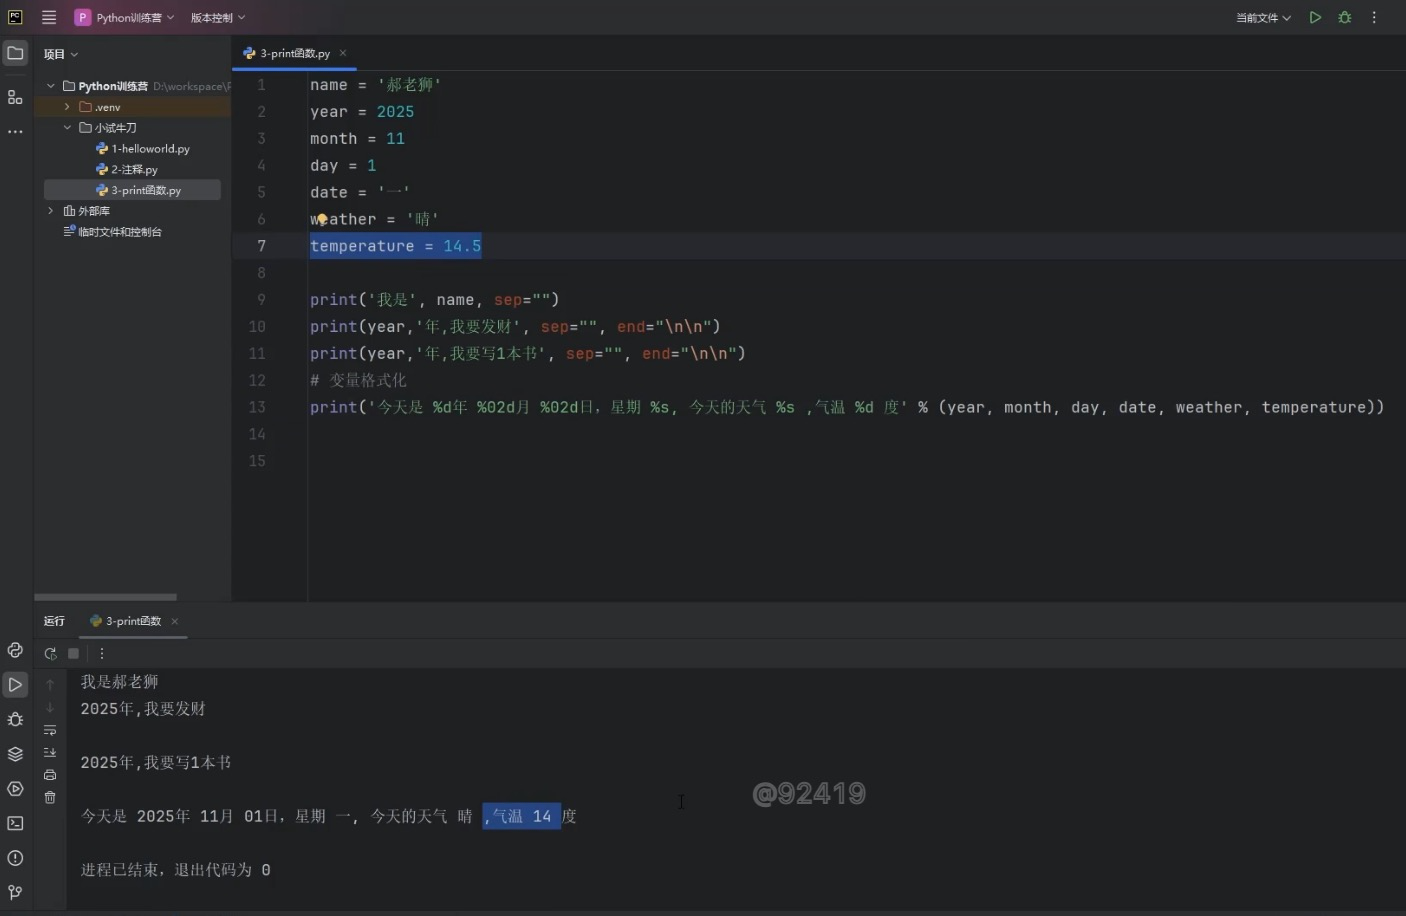Open the Python Packages layers icon

(x=15, y=754)
